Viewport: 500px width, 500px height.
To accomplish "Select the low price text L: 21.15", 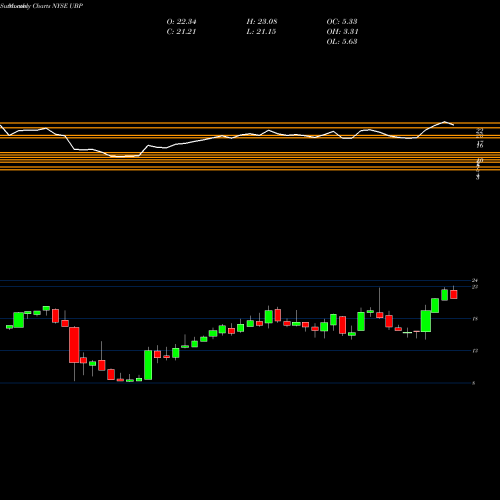I will pos(261,32).
